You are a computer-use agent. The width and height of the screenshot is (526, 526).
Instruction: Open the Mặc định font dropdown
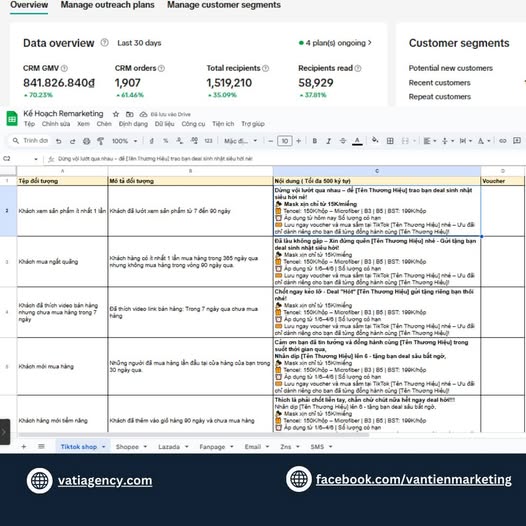click(x=241, y=141)
